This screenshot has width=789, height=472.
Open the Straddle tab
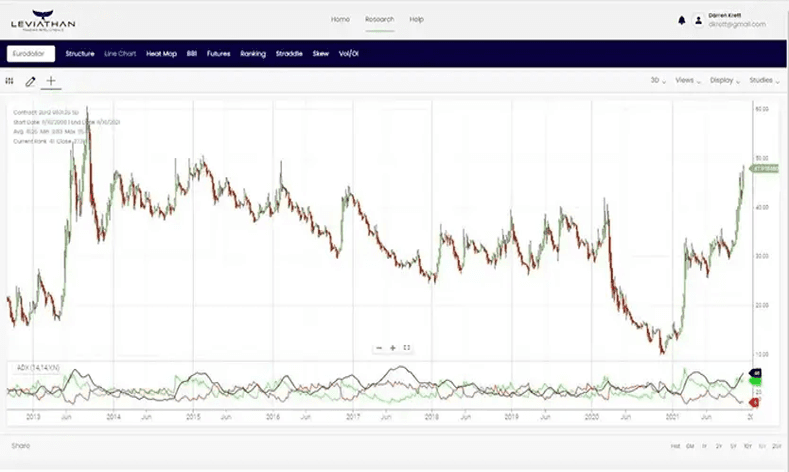click(289, 54)
